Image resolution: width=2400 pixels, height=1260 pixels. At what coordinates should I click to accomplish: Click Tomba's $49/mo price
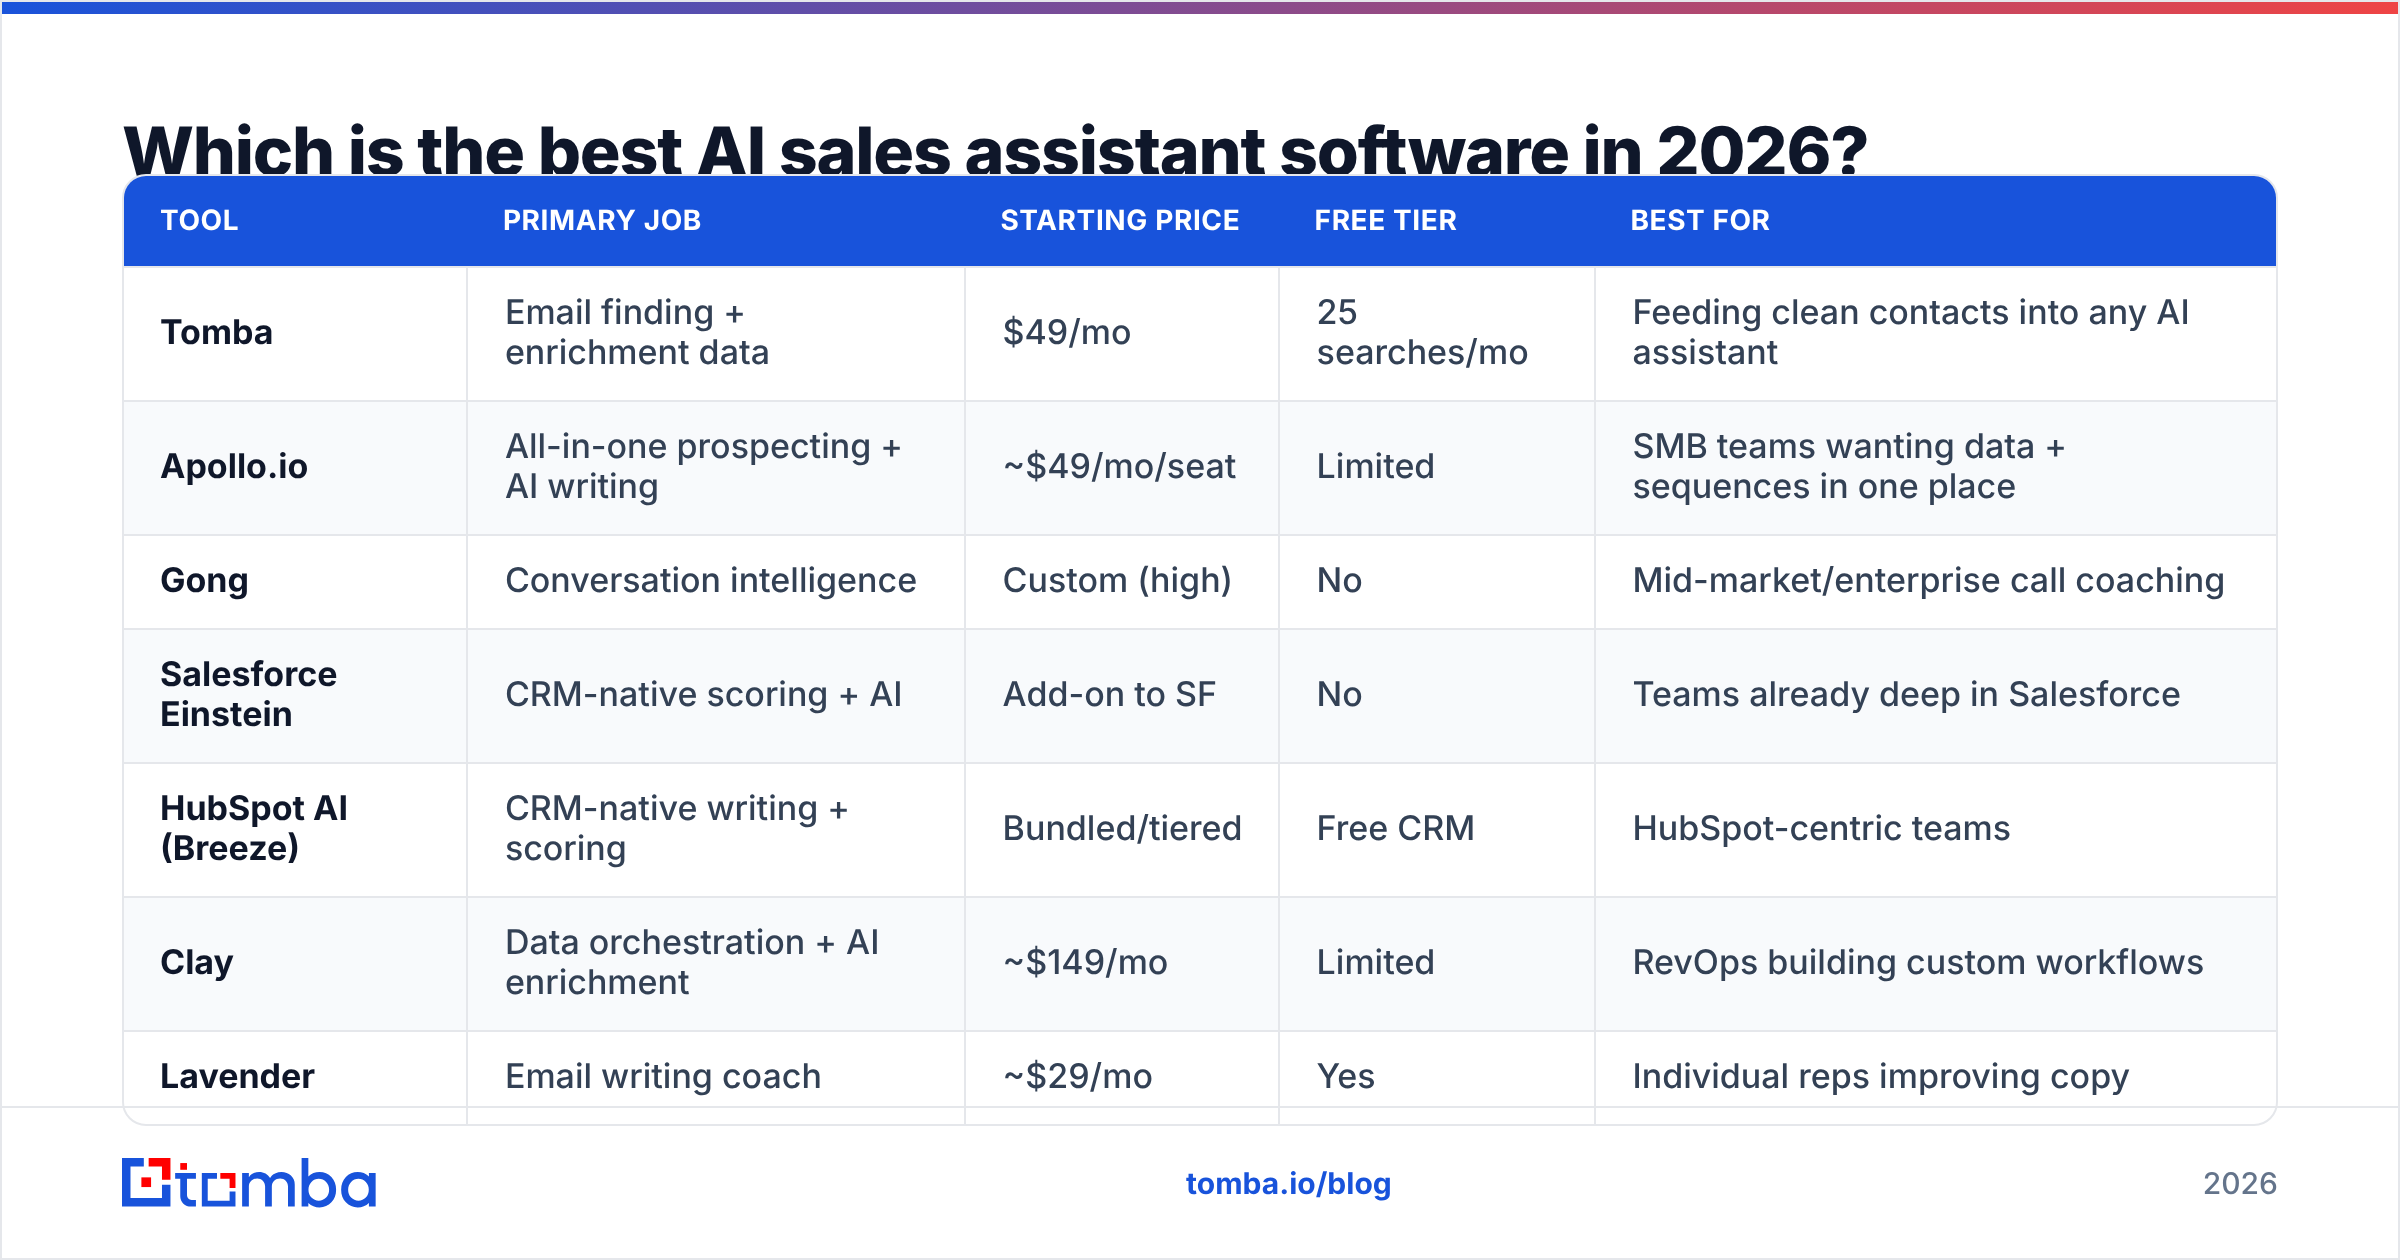1122,333
